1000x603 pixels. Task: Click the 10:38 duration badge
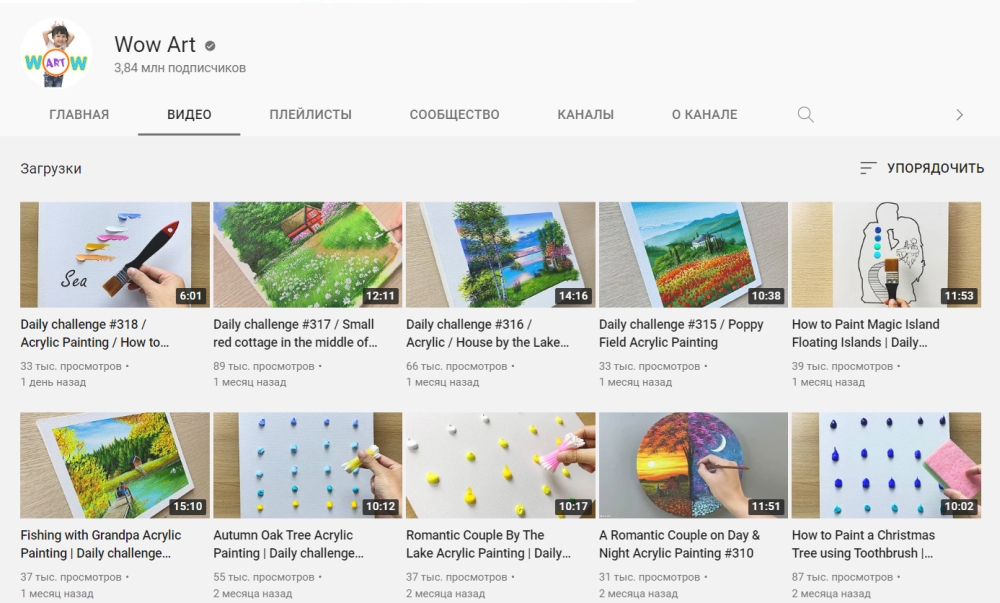766,296
